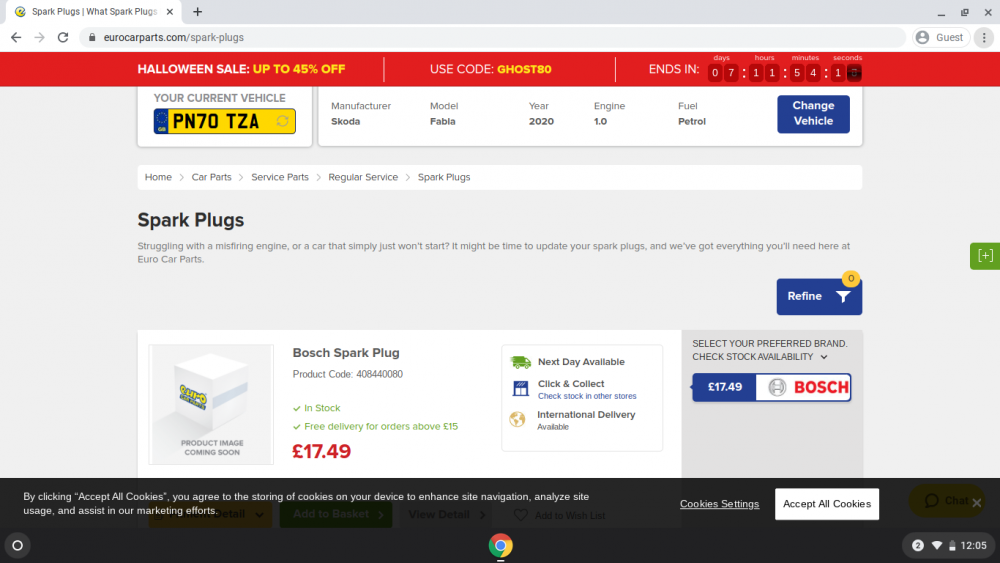Click the padlock site info icon

coord(92,38)
